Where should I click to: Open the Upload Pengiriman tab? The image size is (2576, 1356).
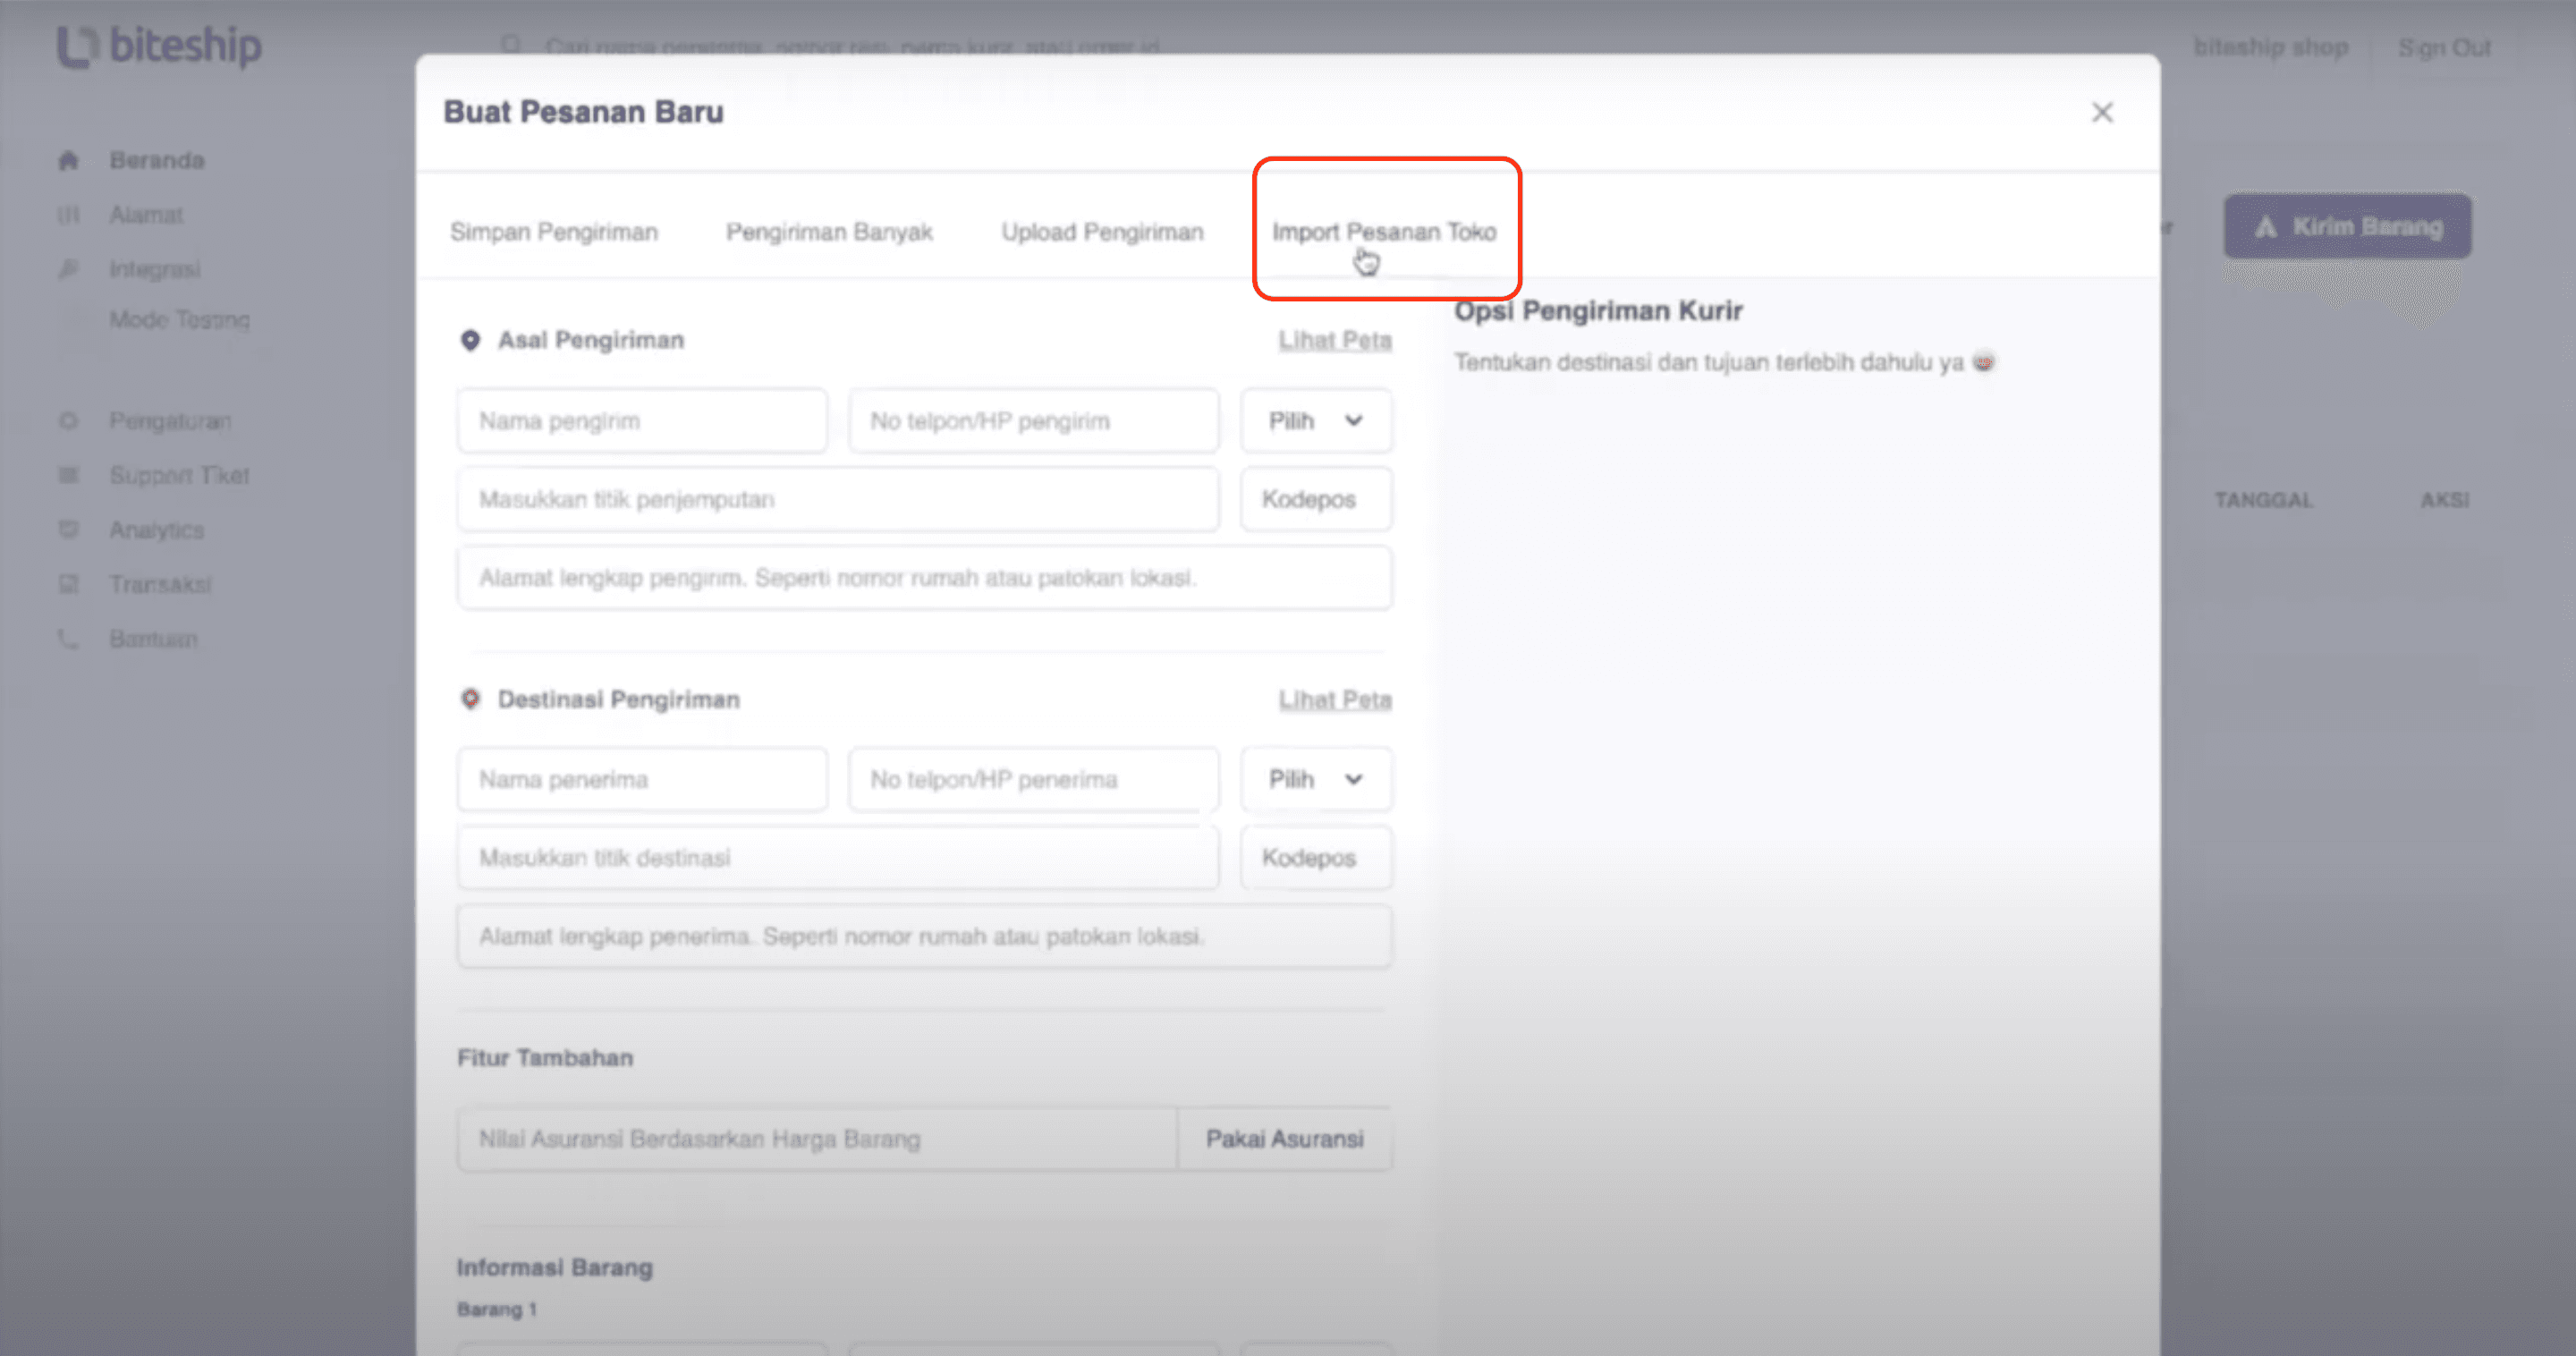click(x=1102, y=232)
